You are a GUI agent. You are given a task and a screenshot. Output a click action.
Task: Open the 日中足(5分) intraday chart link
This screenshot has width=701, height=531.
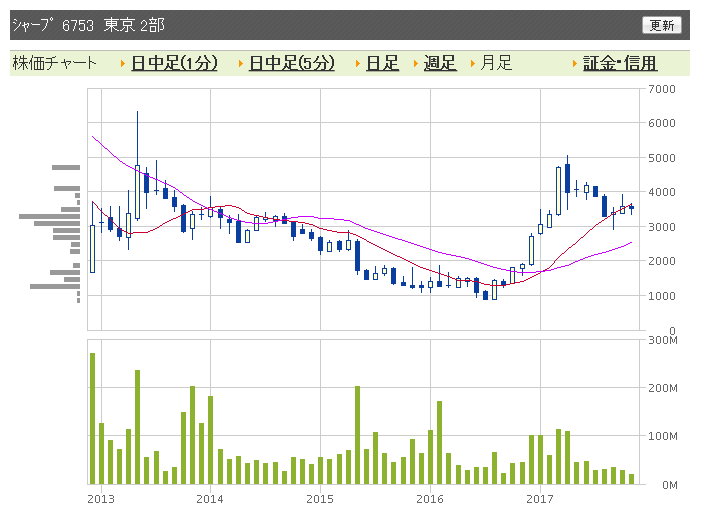[291, 63]
